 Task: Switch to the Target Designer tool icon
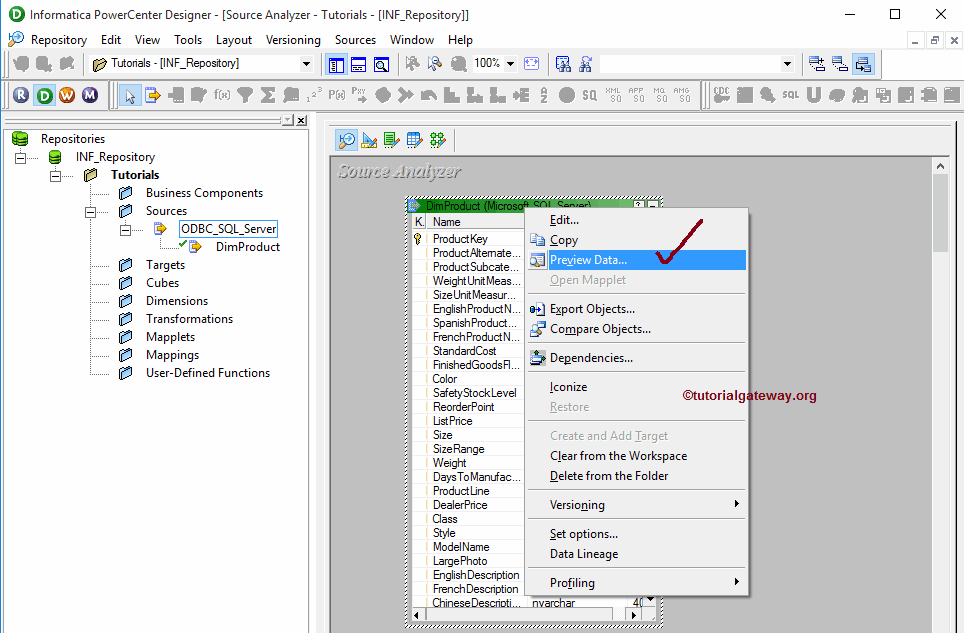369,140
